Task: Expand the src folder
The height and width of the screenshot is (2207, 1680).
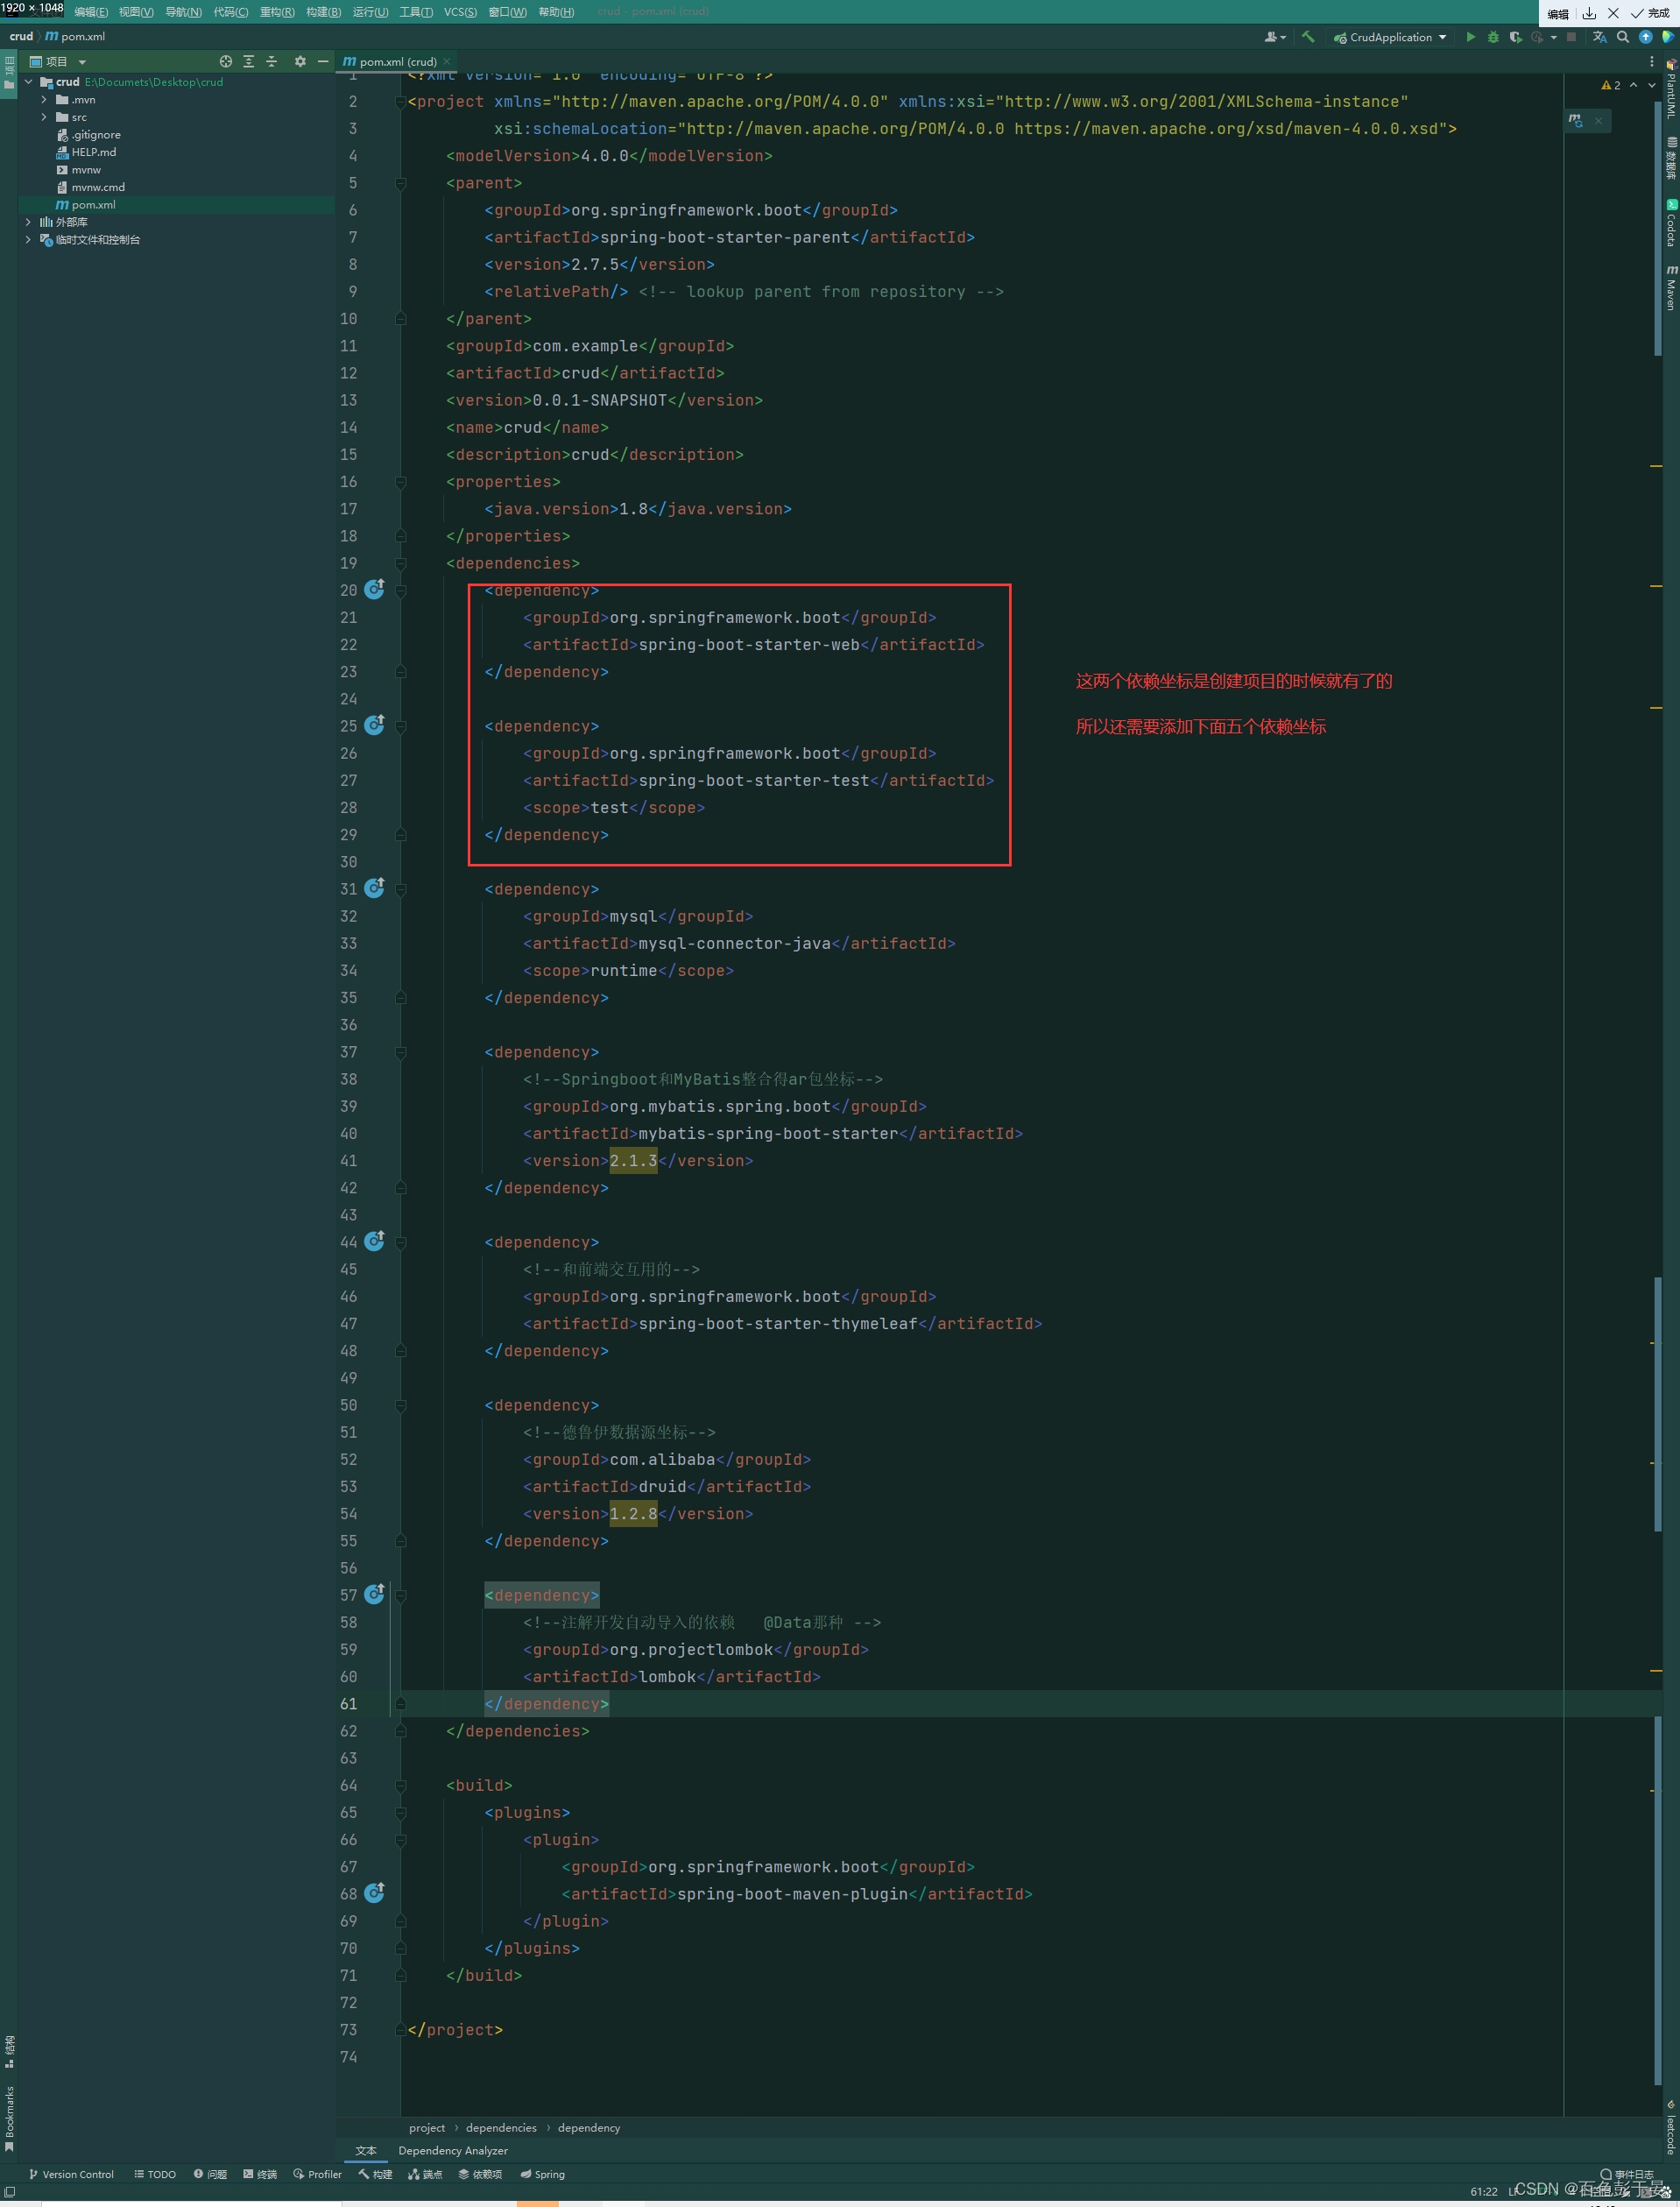Action: coord(44,117)
